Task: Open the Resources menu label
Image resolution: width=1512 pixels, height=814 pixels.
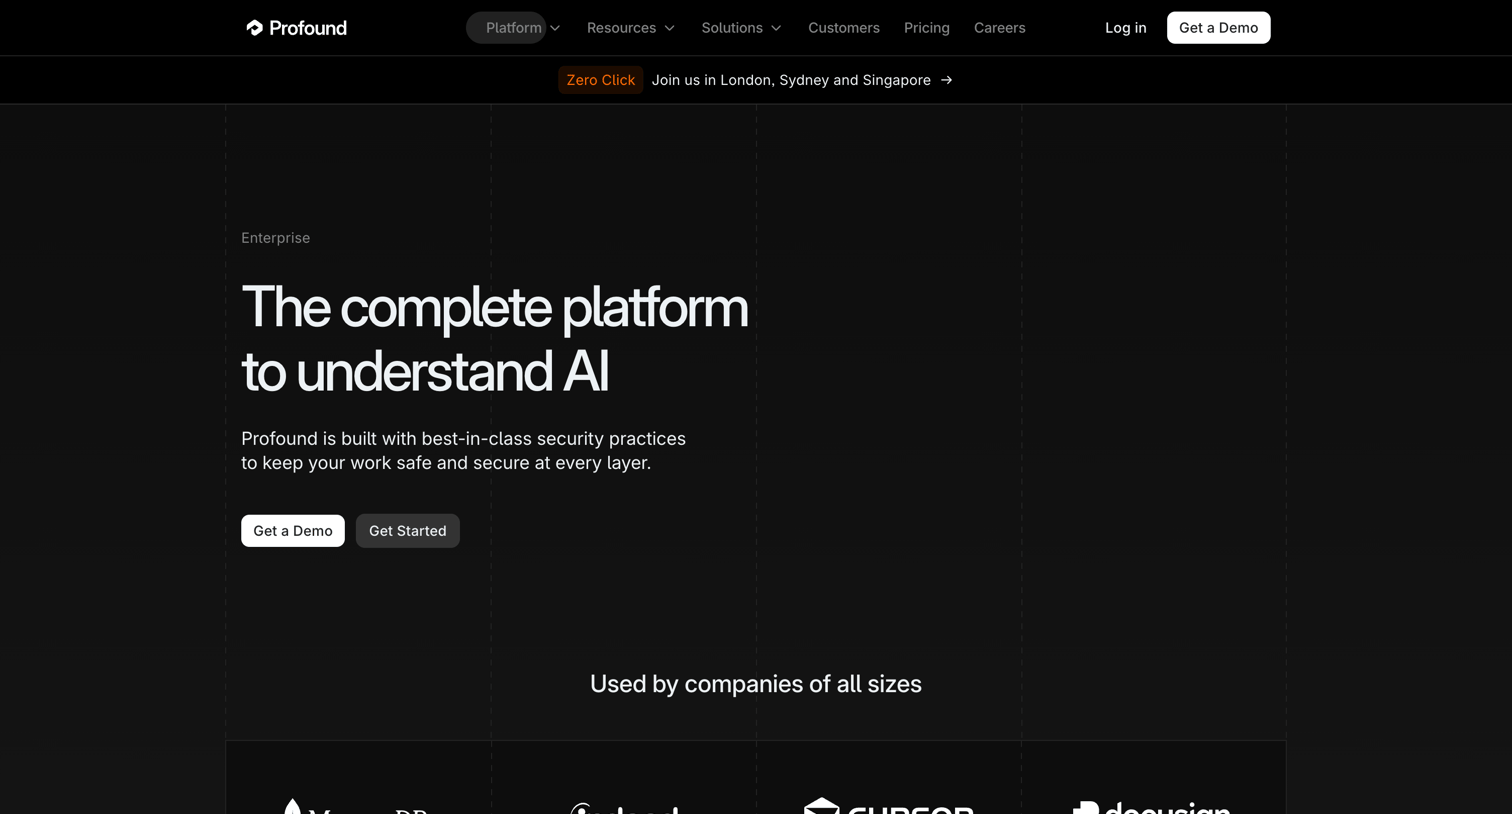Action: (x=621, y=28)
